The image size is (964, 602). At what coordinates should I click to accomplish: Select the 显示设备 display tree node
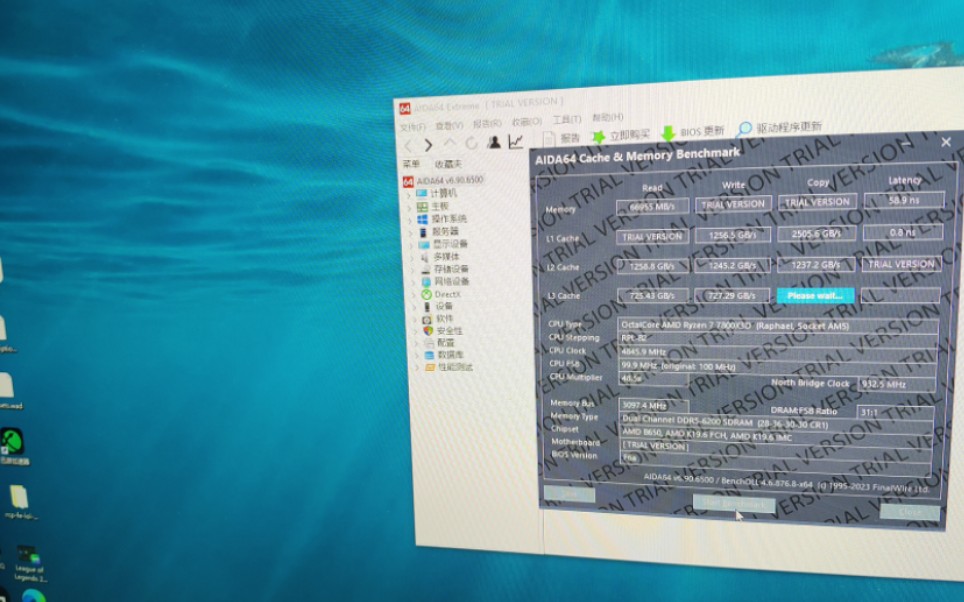pos(443,244)
